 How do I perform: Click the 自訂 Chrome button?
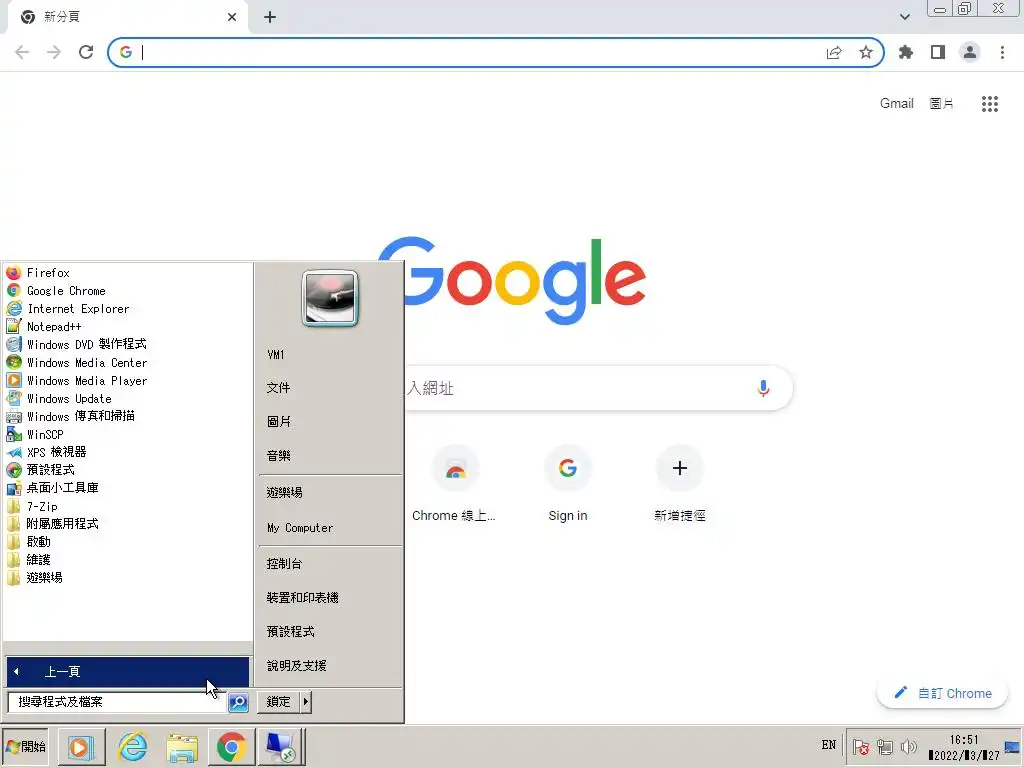point(942,693)
